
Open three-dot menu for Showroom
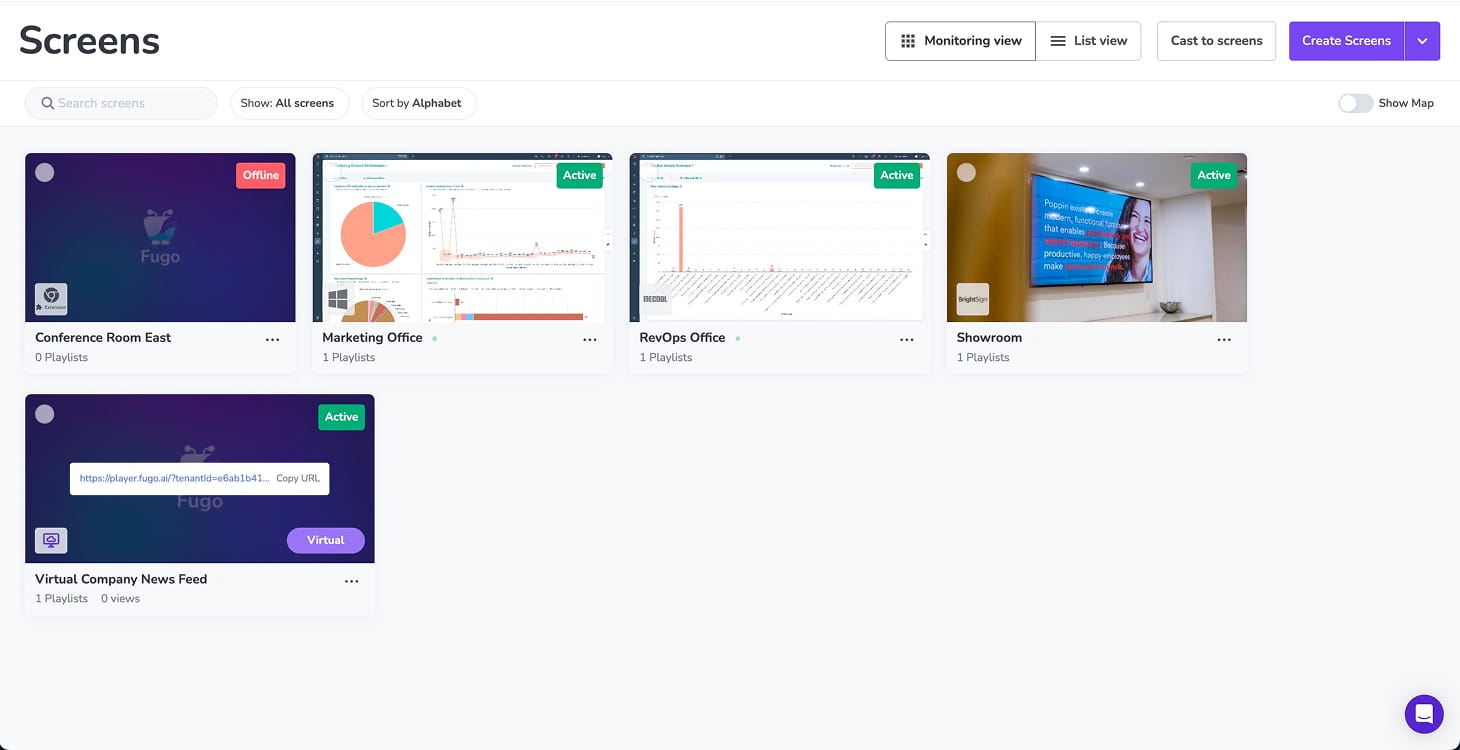[1224, 340]
